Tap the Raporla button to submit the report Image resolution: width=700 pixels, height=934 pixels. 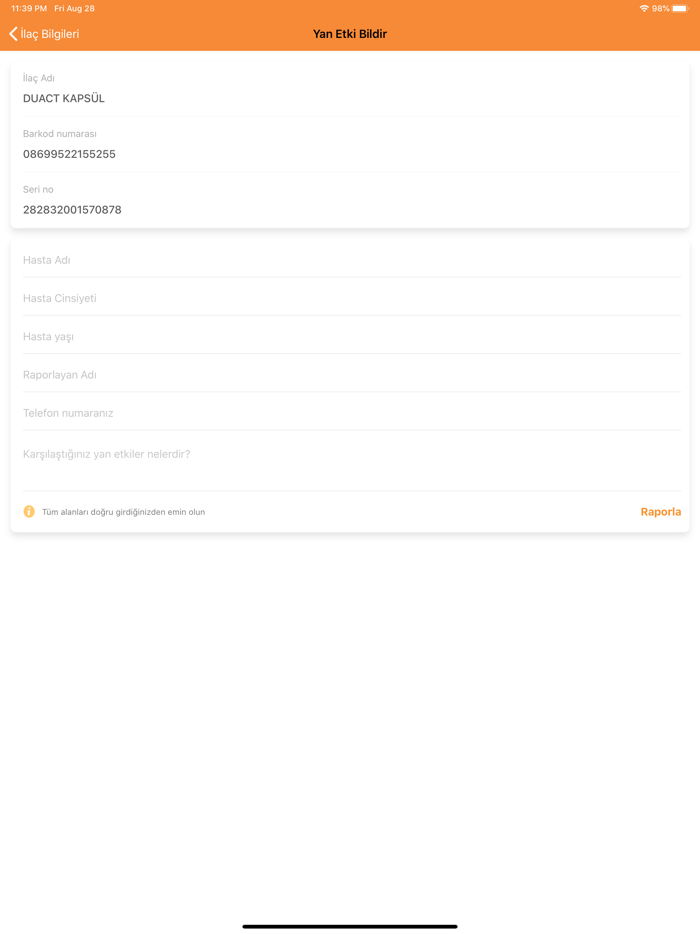(x=660, y=511)
